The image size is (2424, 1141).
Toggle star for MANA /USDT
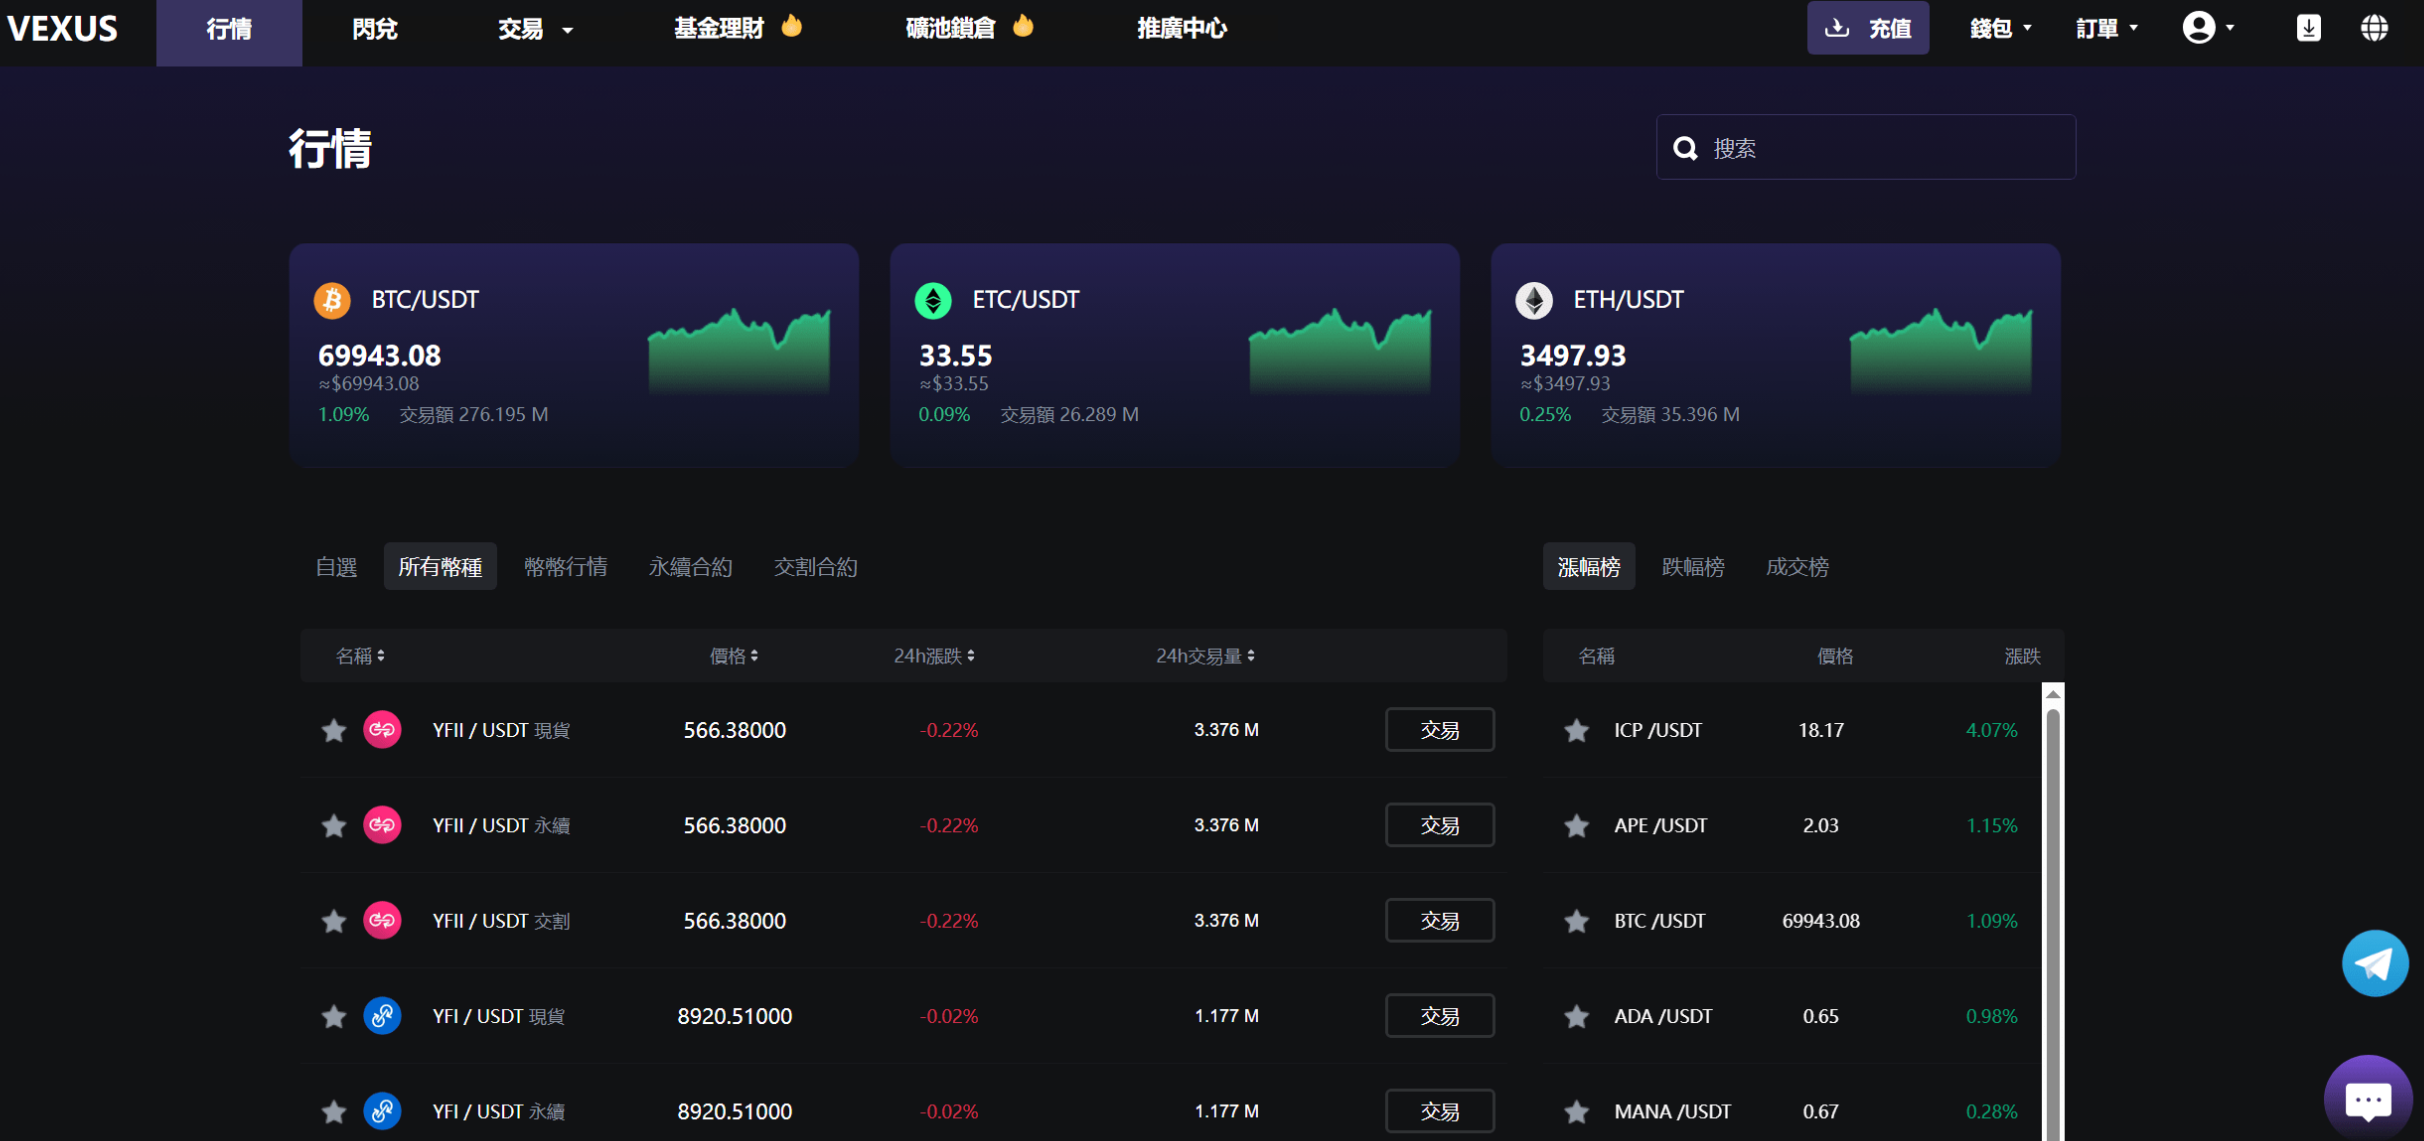click(x=1577, y=1111)
